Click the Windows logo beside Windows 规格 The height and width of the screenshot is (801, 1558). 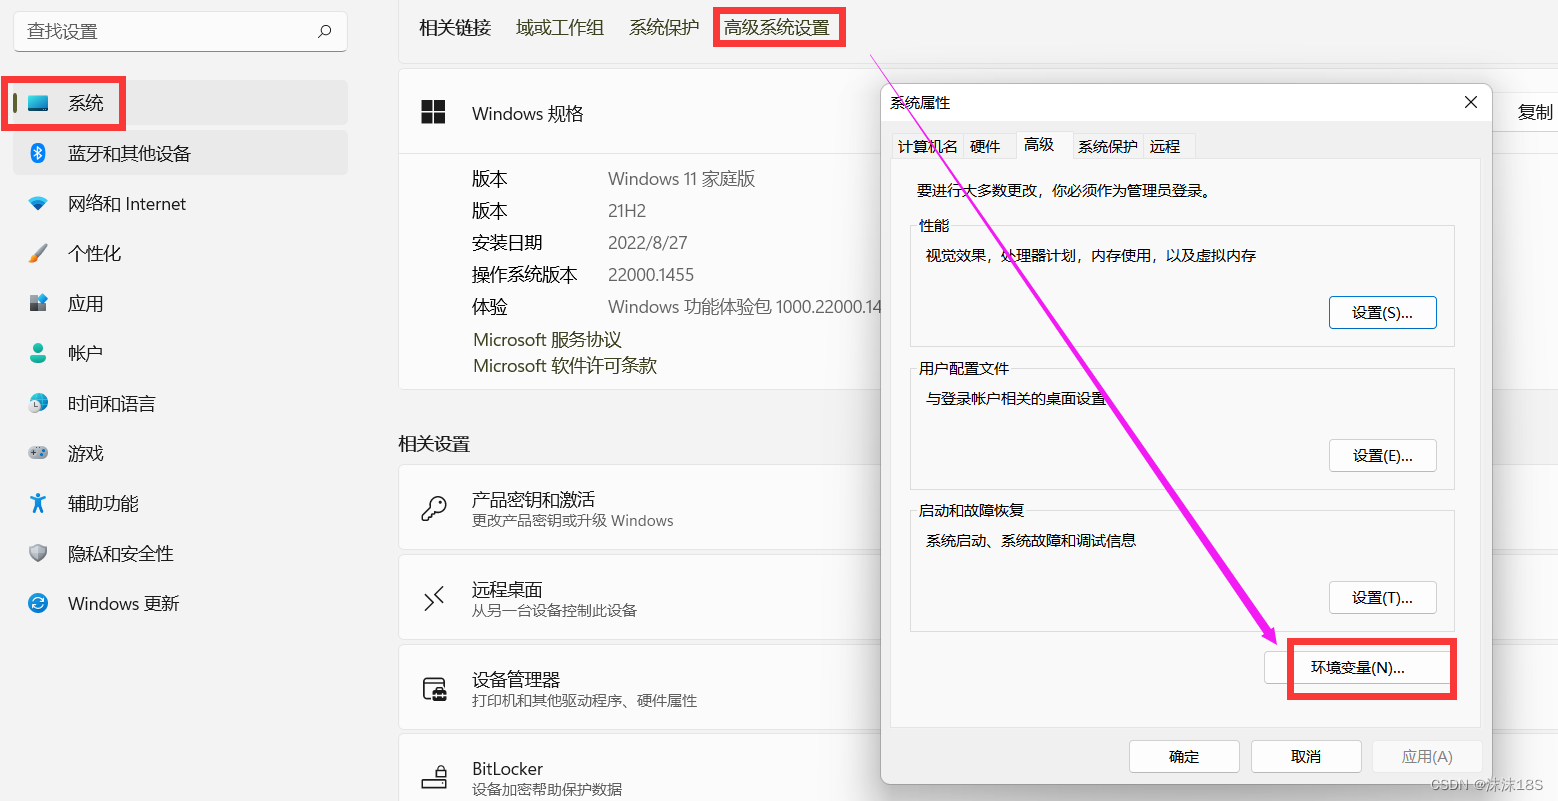(x=433, y=112)
